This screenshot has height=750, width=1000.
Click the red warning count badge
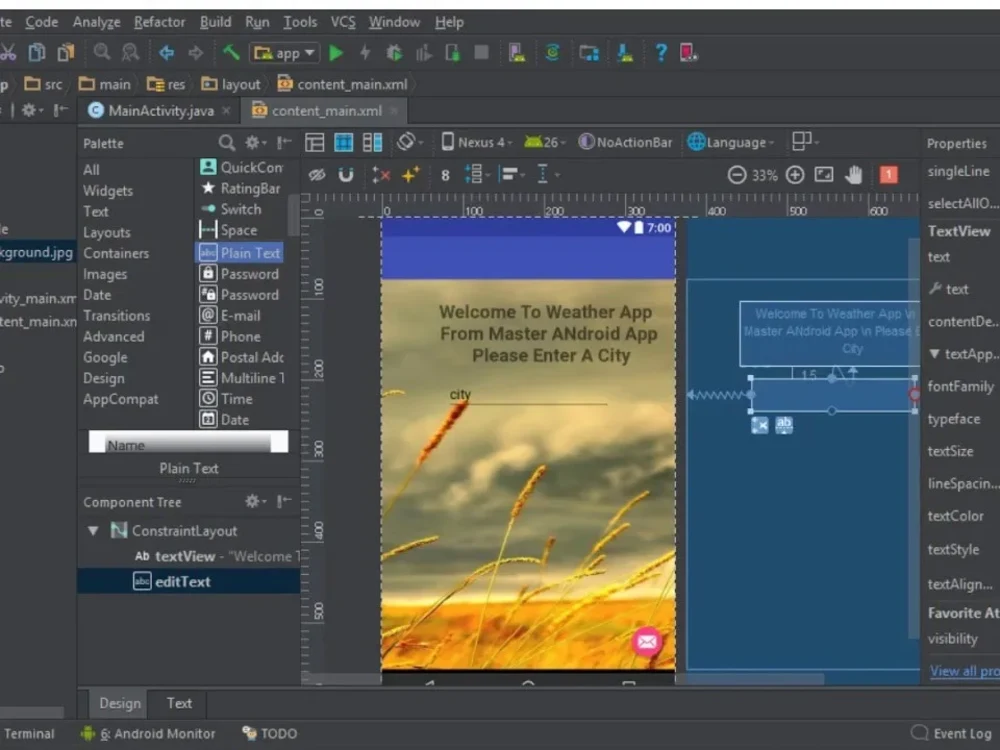[x=888, y=175]
